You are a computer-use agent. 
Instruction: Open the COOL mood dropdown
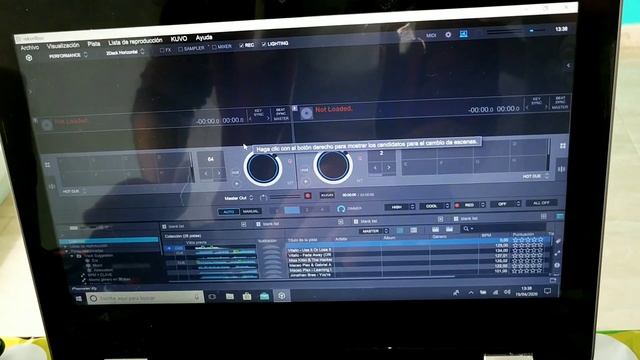click(x=434, y=206)
